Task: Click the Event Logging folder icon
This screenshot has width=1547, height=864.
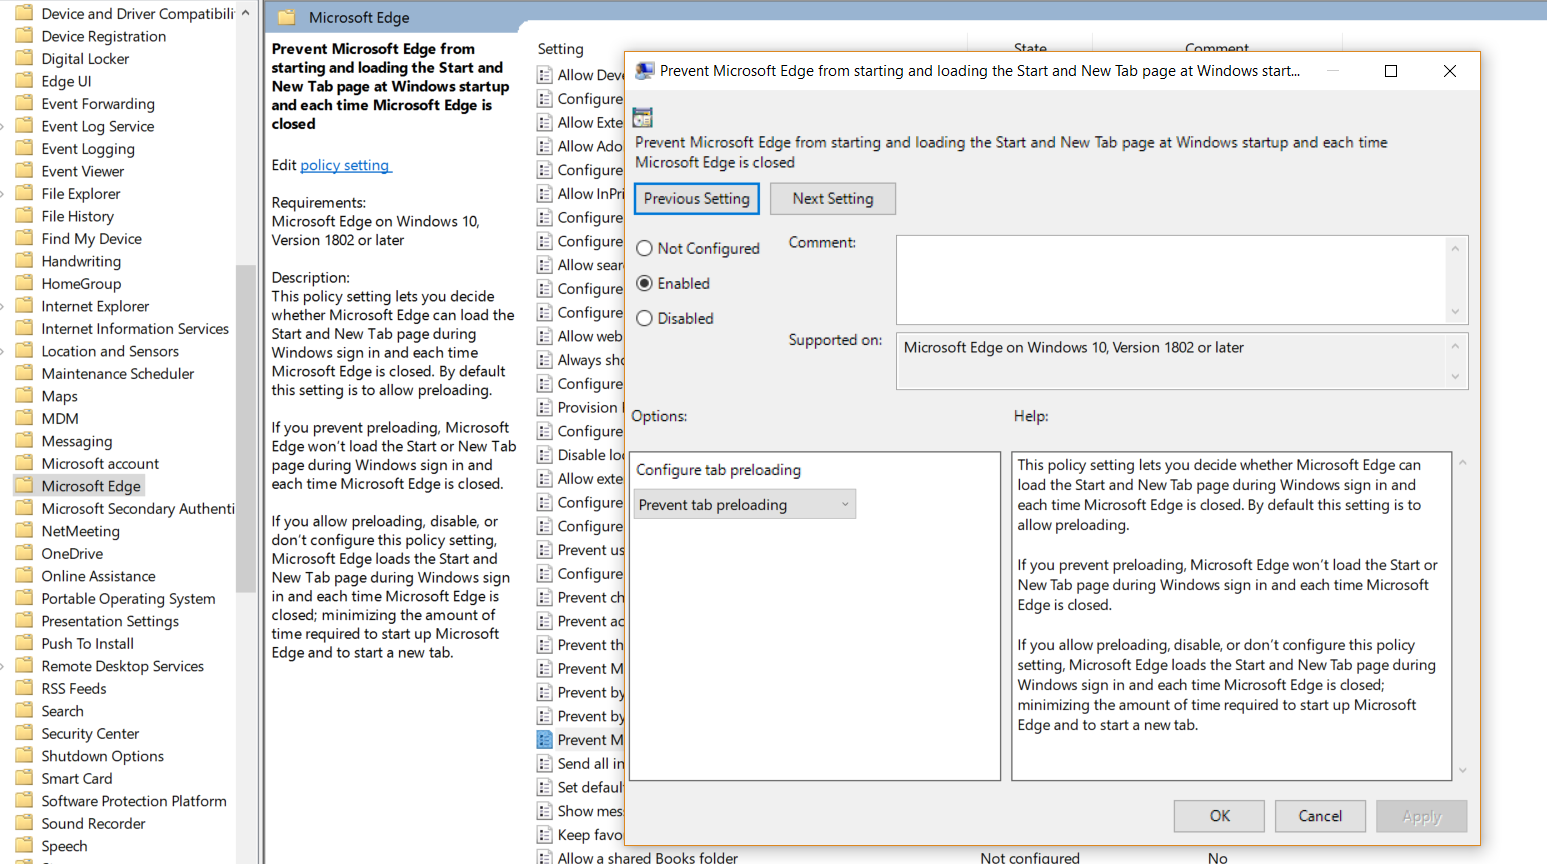Action: click(25, 148)
